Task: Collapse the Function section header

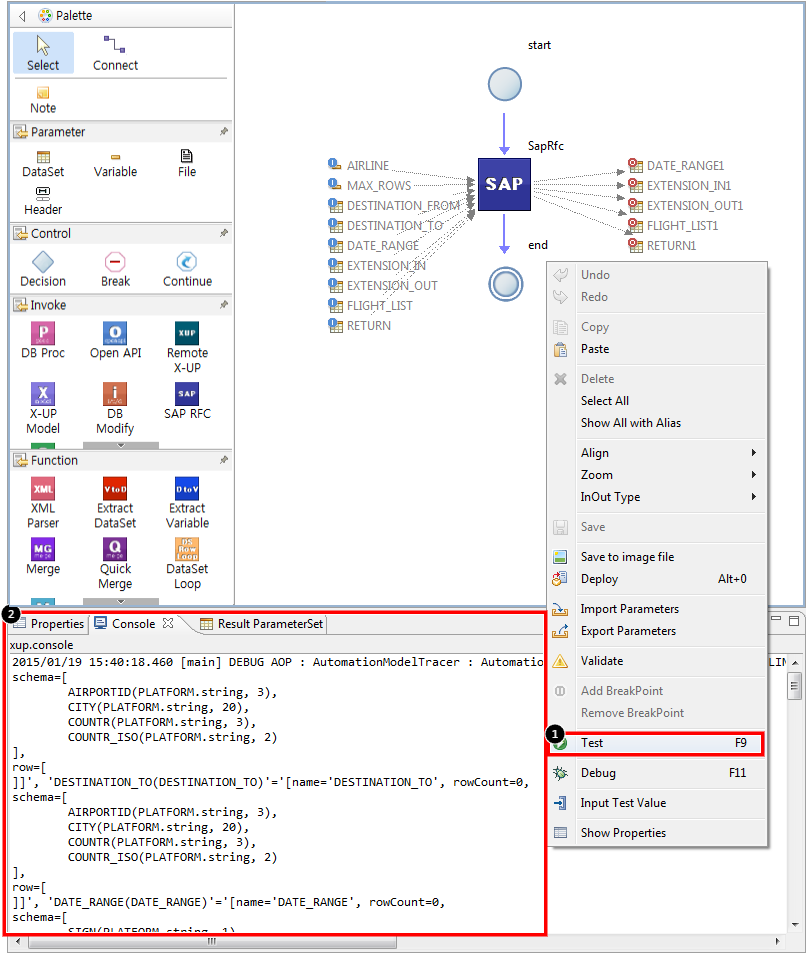Action: pos(121,460)
